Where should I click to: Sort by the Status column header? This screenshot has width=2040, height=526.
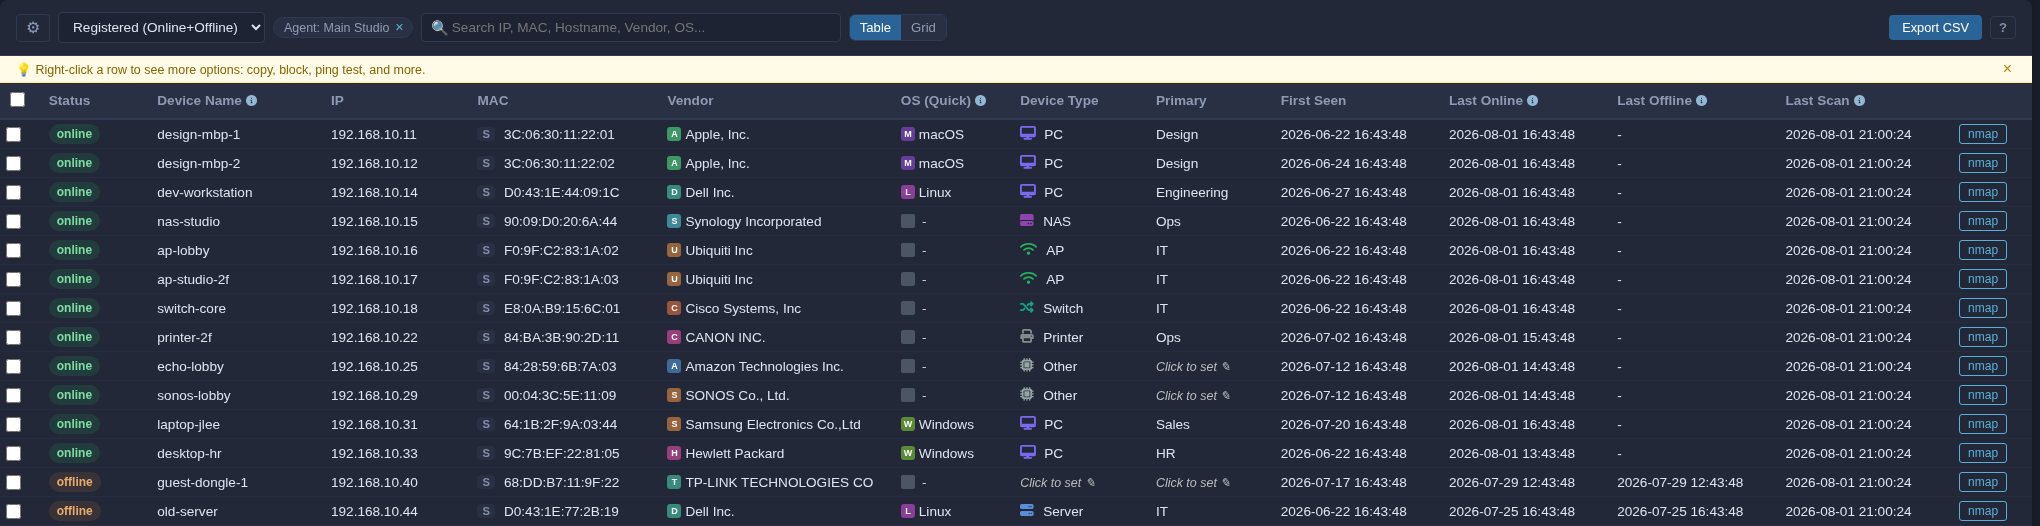pos(69,101)
